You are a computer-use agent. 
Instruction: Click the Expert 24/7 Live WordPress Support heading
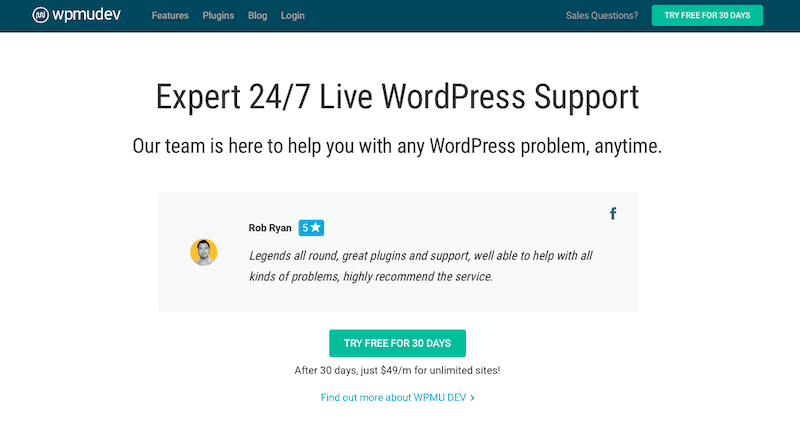click(397, 97)
